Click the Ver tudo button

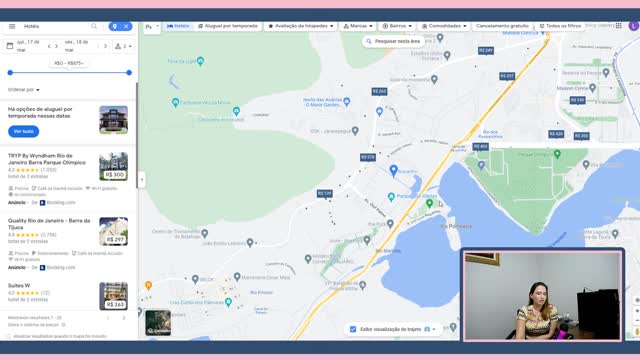click(x=24, y=131)
